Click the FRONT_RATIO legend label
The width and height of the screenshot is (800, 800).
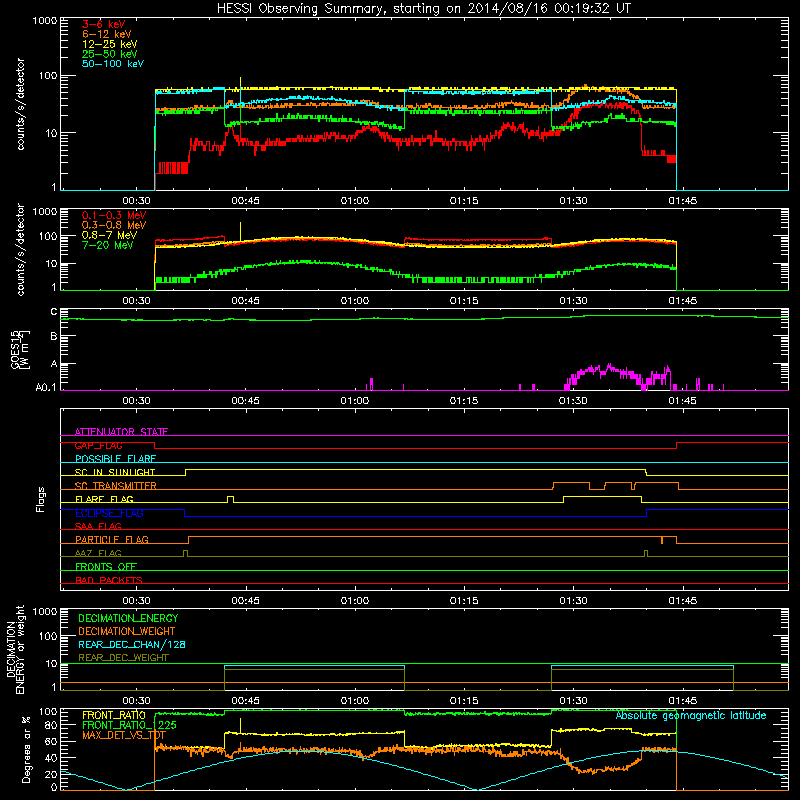[114, 715]
